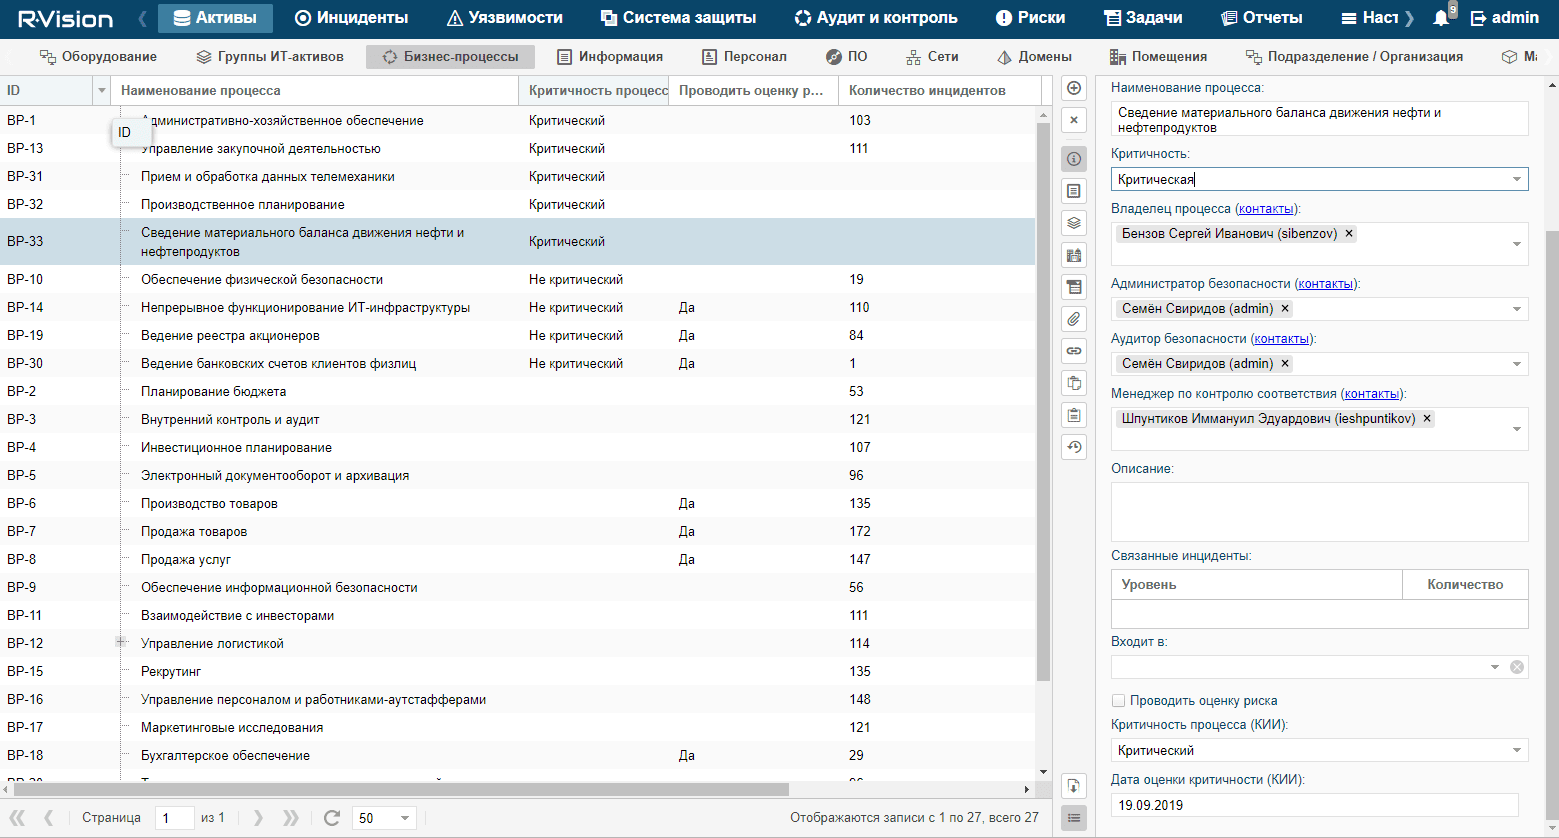This screenshot has width=1559, height=838.
Task: Open the Система защиты menu
Action: (678, 18)
